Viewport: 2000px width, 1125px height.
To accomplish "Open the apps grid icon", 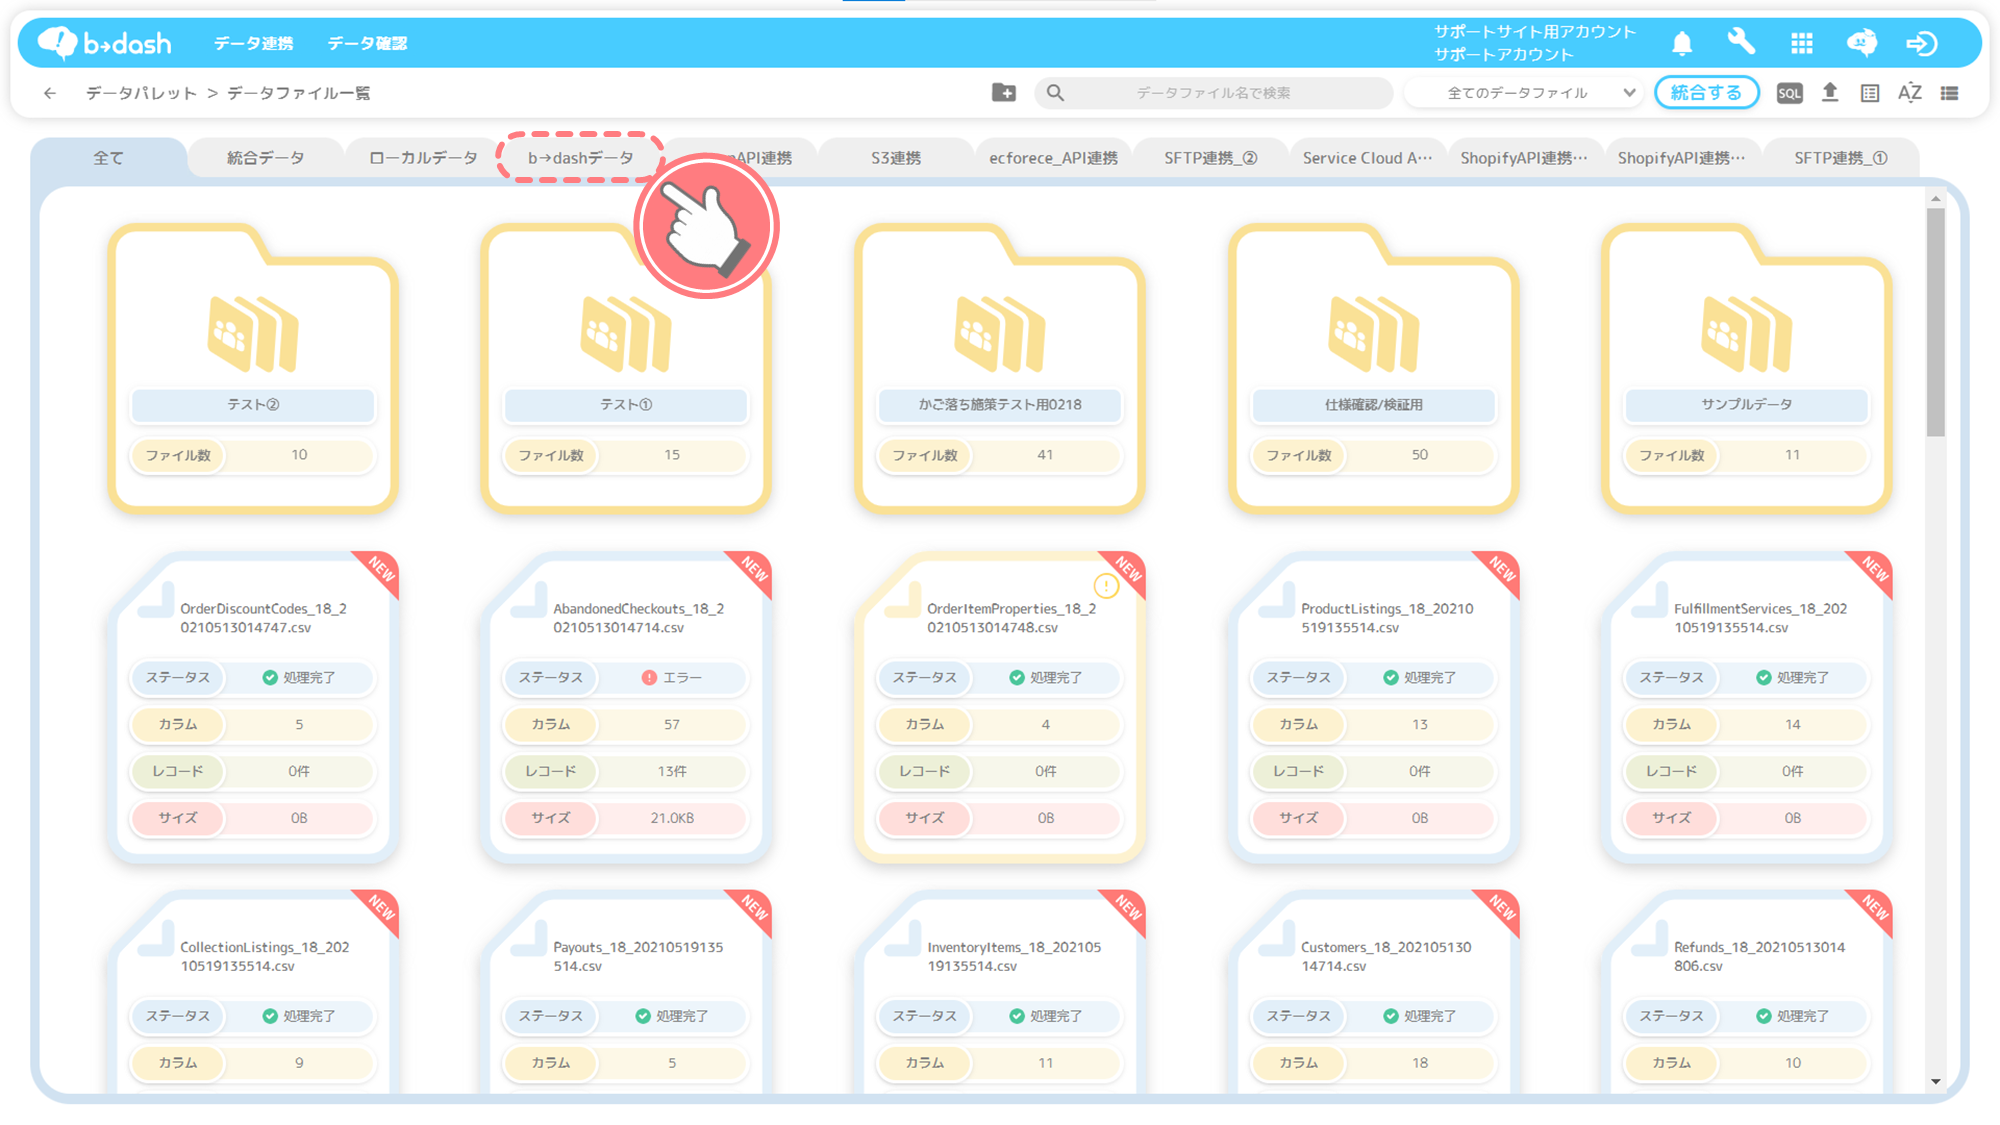I will 1801,43.
